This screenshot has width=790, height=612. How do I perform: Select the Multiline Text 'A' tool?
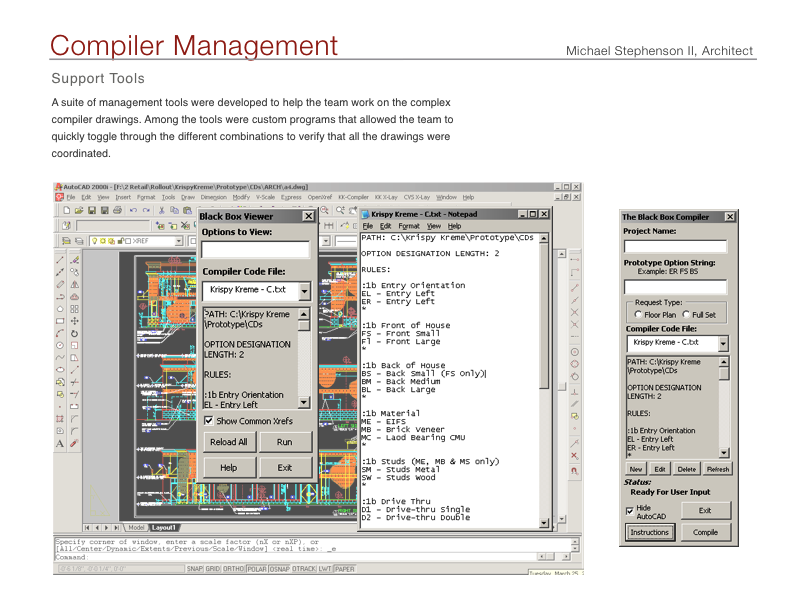click(60, 443)
